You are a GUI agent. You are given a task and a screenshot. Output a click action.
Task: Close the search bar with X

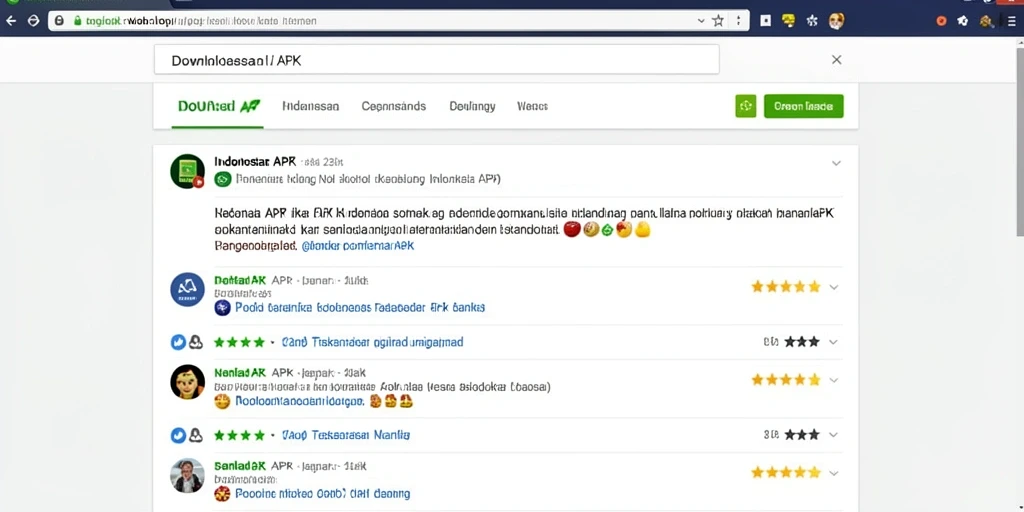[836, 59]
